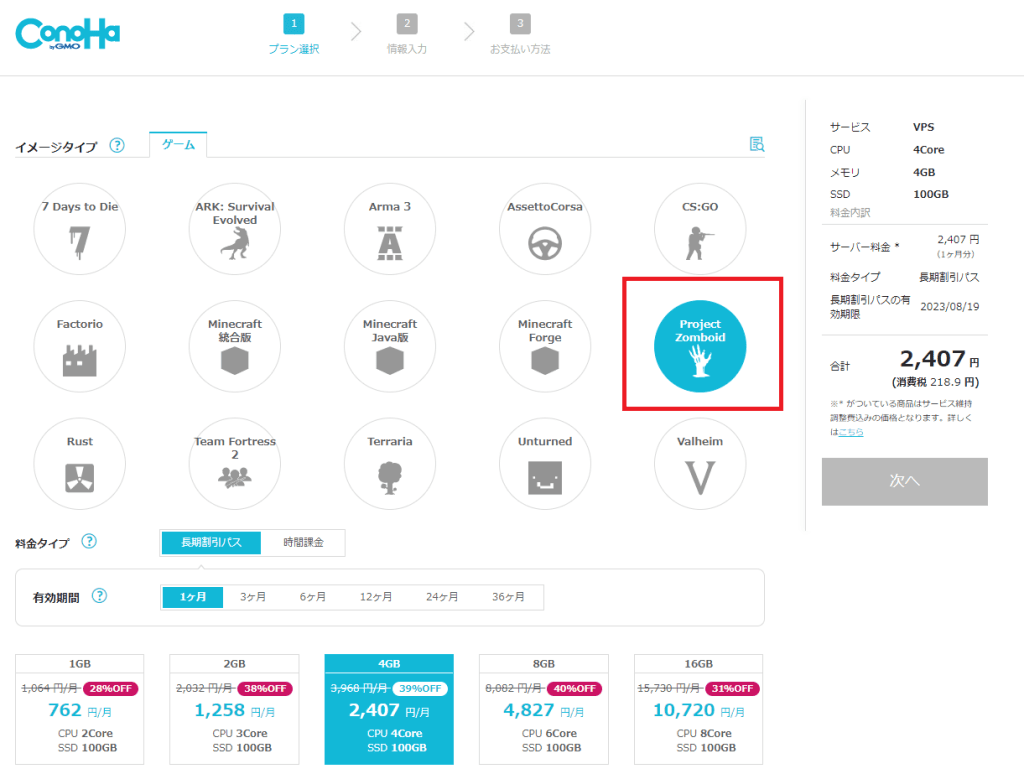Switch pricing type to 時間課金
1024x774 pixels.
pyautogui.click(x=303, y=542)
